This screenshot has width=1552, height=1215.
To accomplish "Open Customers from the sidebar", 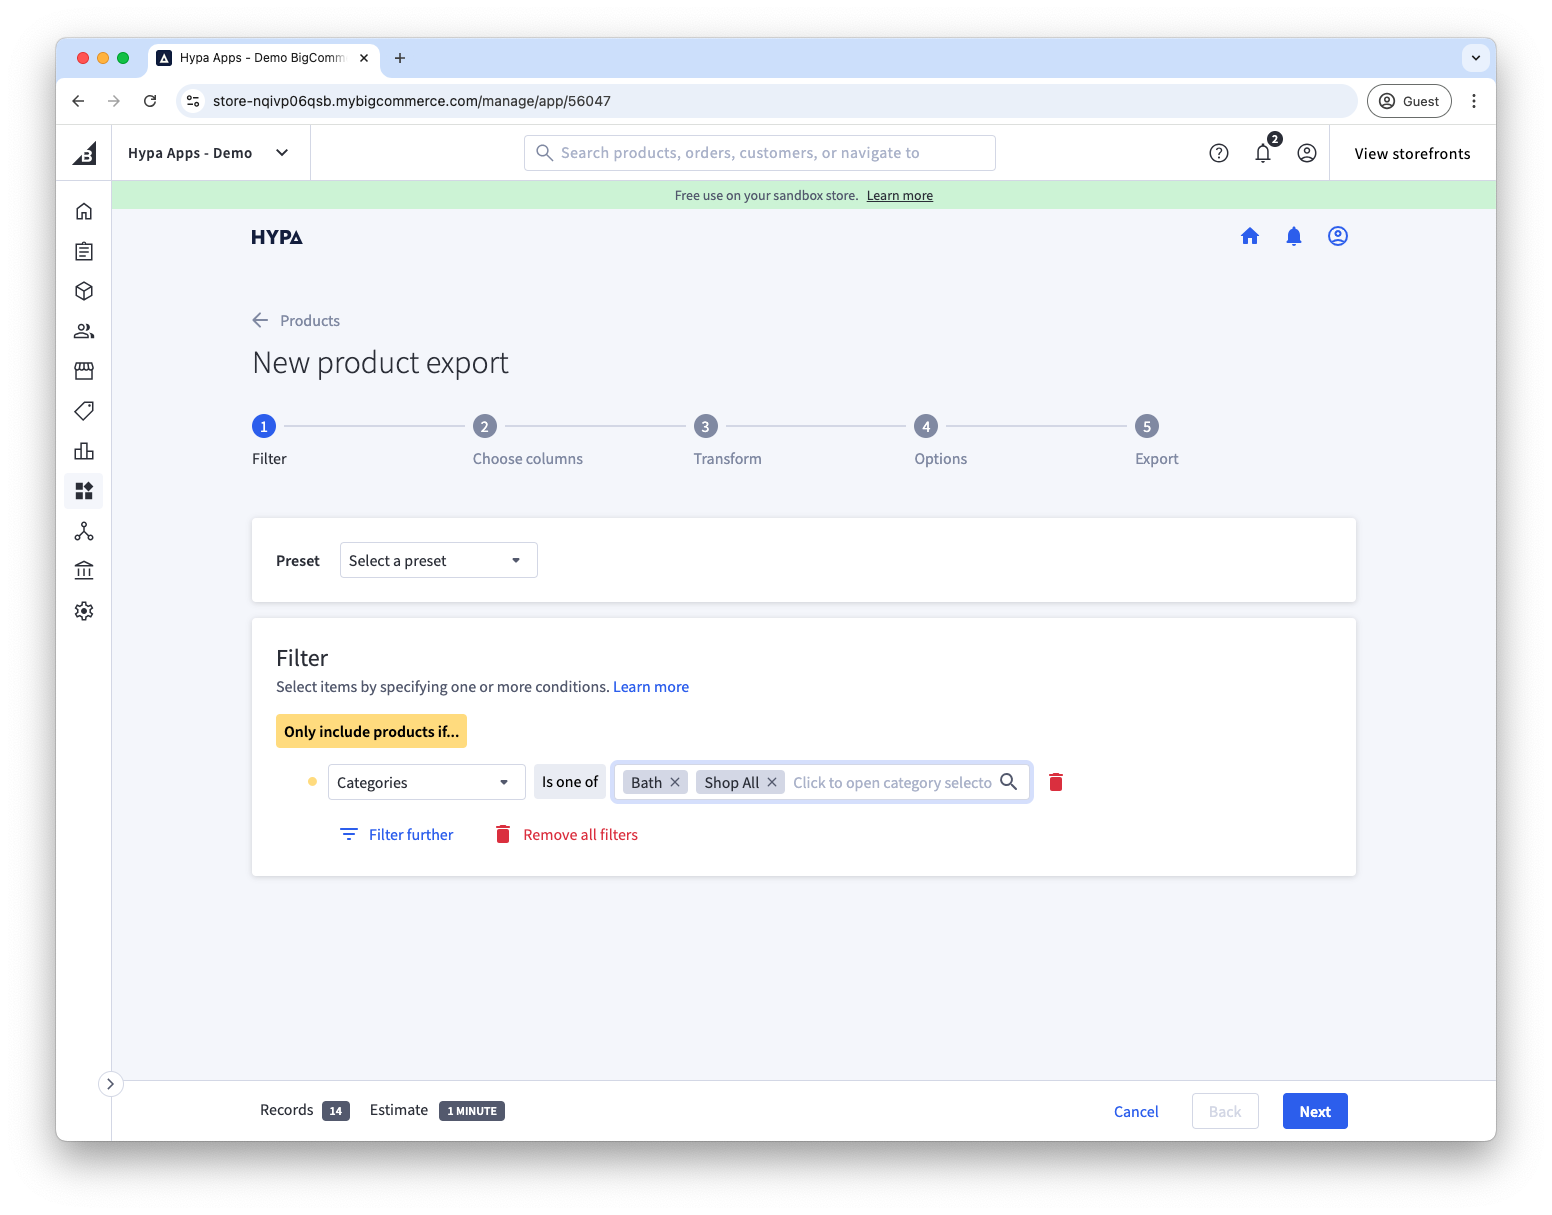I will click(84, 331).
